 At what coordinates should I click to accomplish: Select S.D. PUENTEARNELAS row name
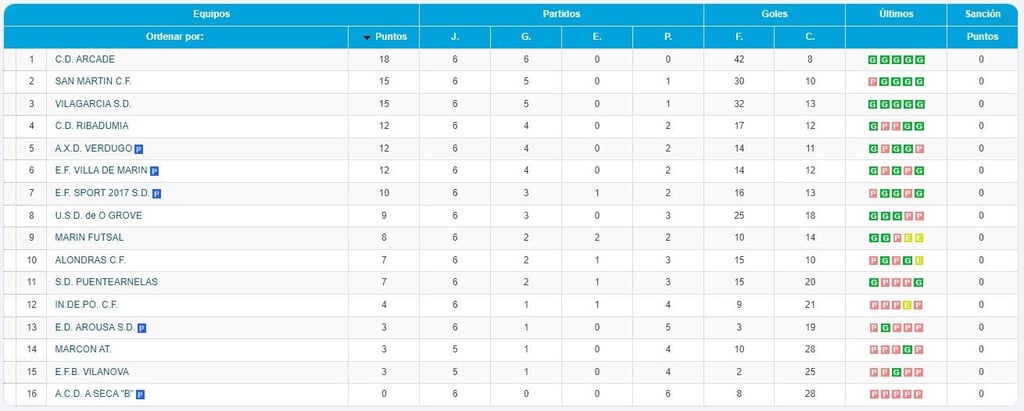106,282
